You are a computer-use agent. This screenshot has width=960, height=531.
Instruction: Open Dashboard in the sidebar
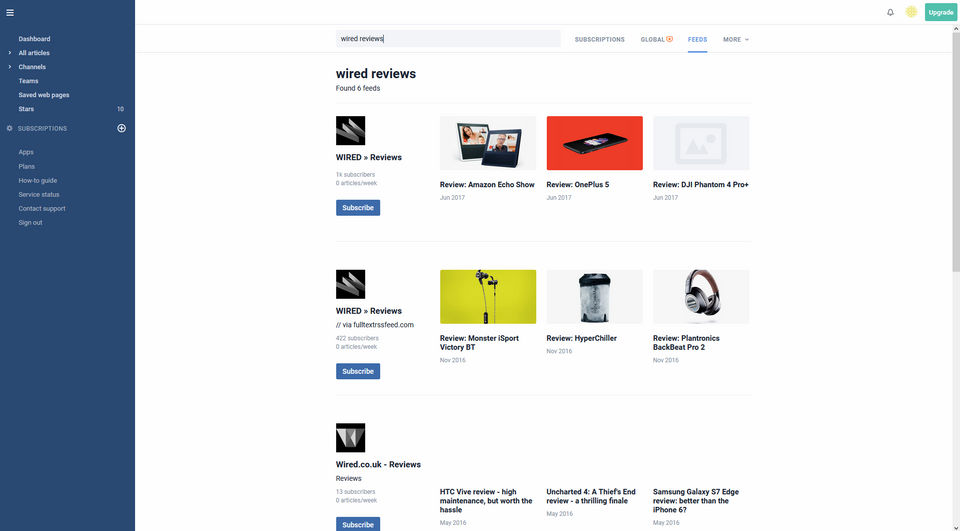(x=34, y=39)
